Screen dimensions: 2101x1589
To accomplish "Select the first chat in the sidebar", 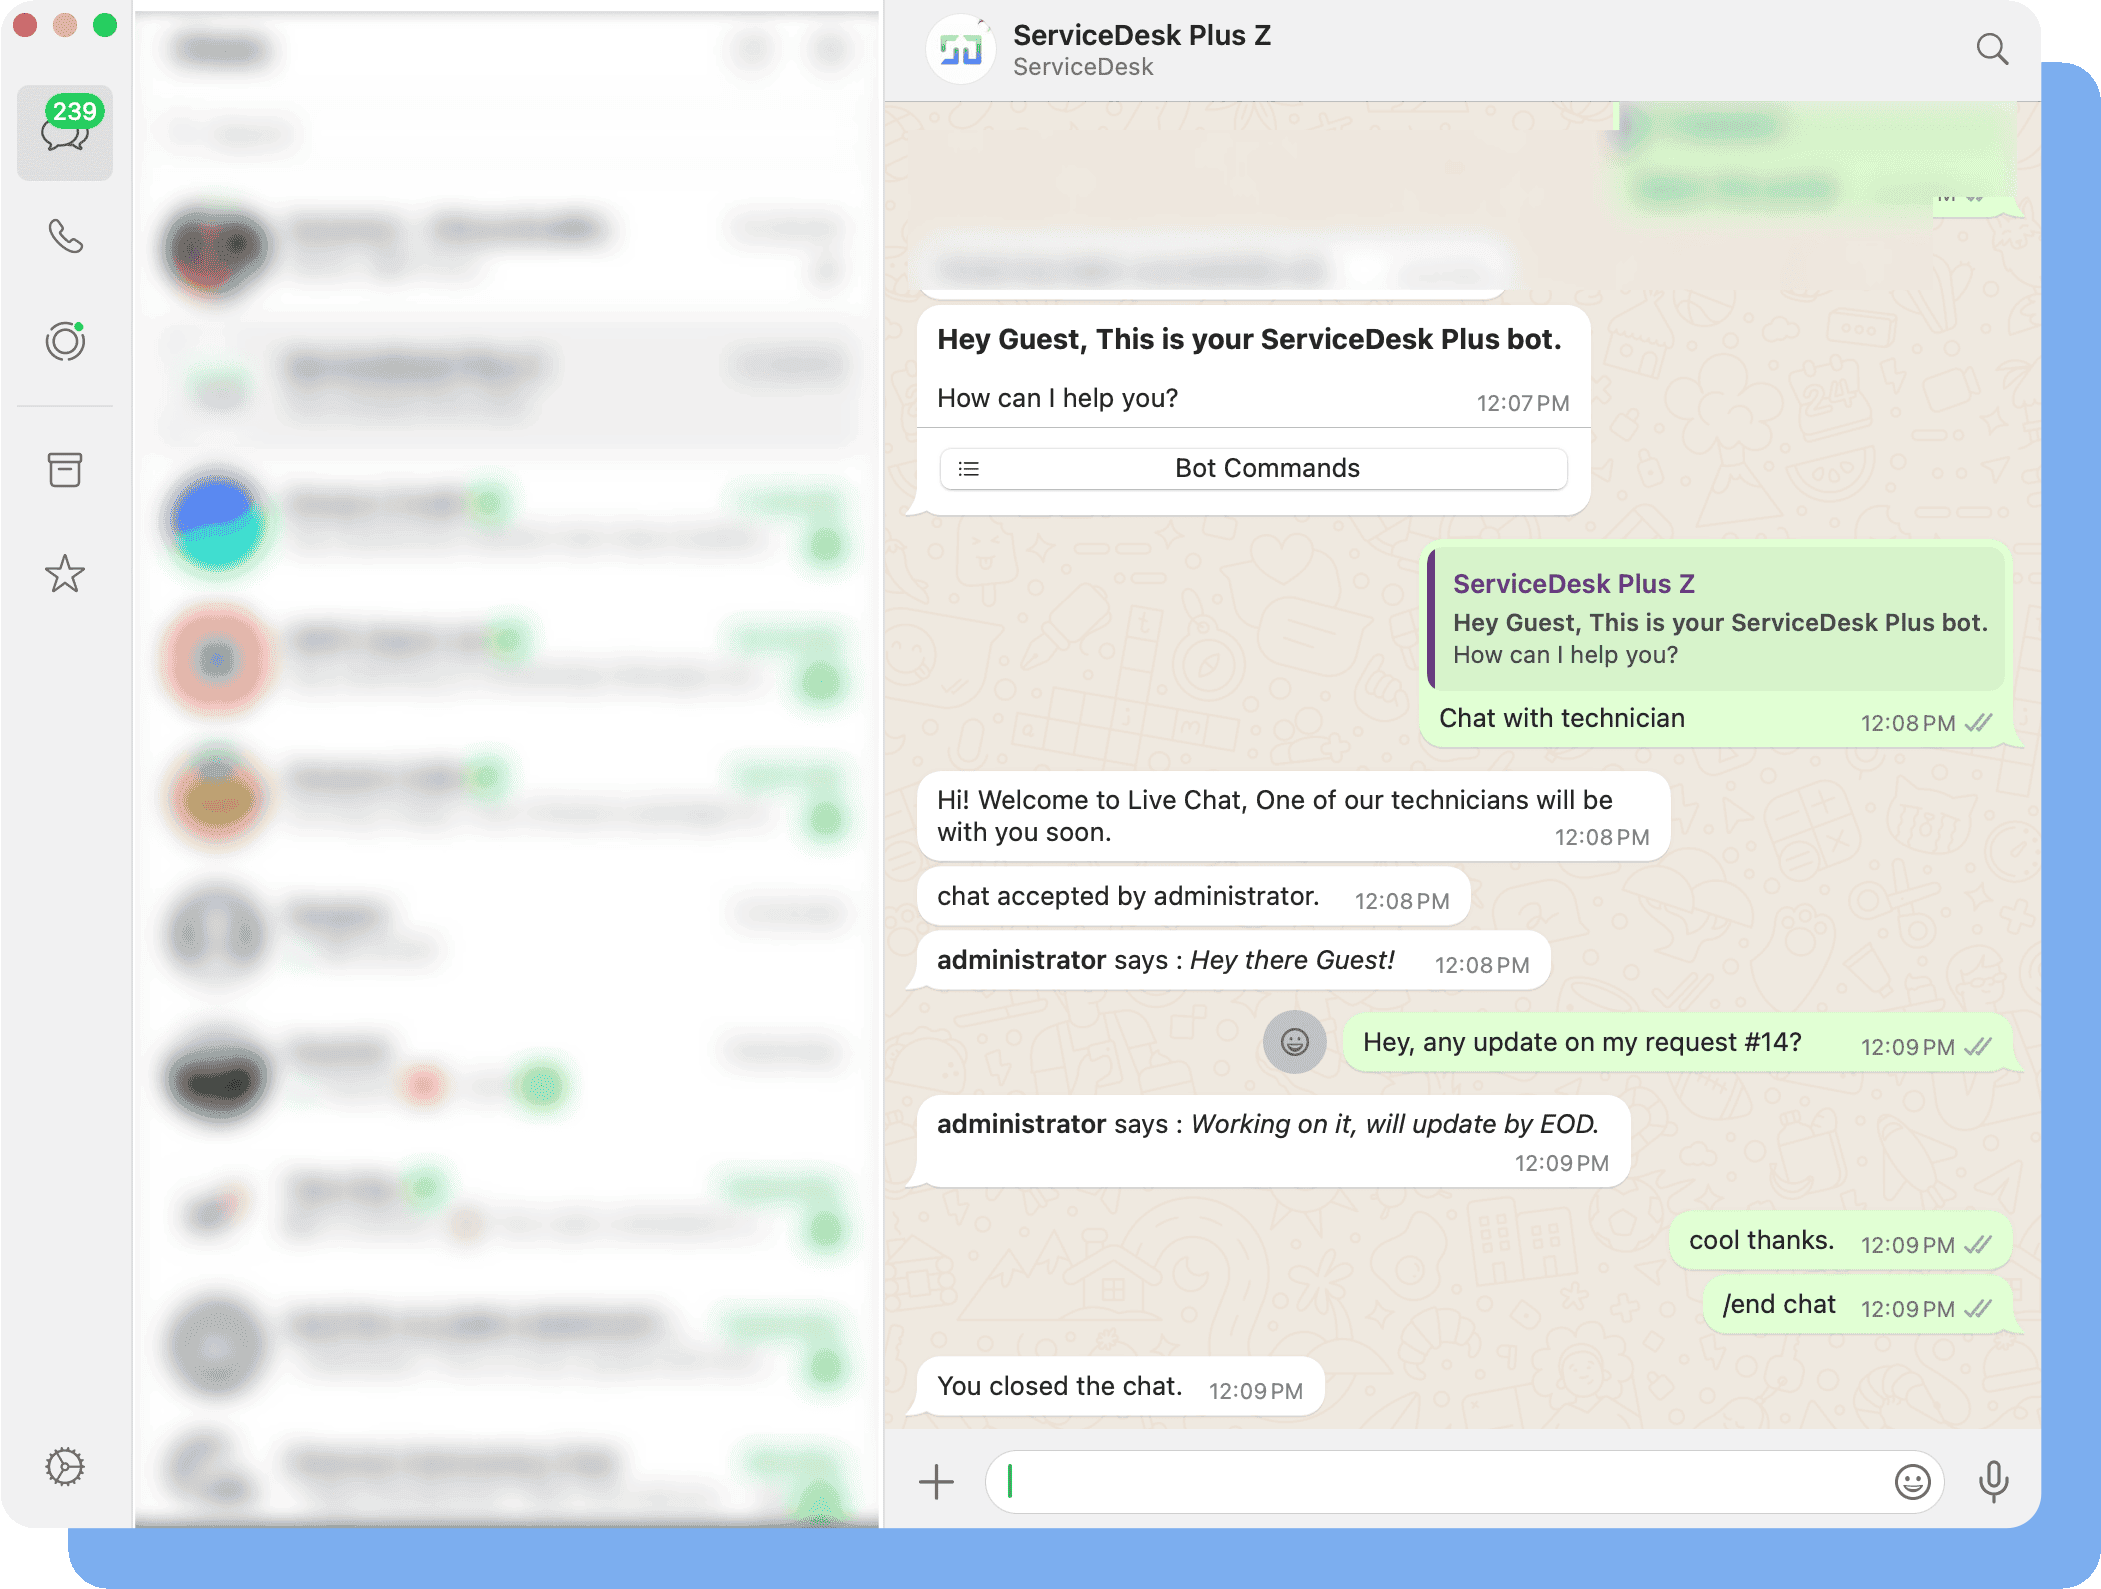I will point(500,250).
